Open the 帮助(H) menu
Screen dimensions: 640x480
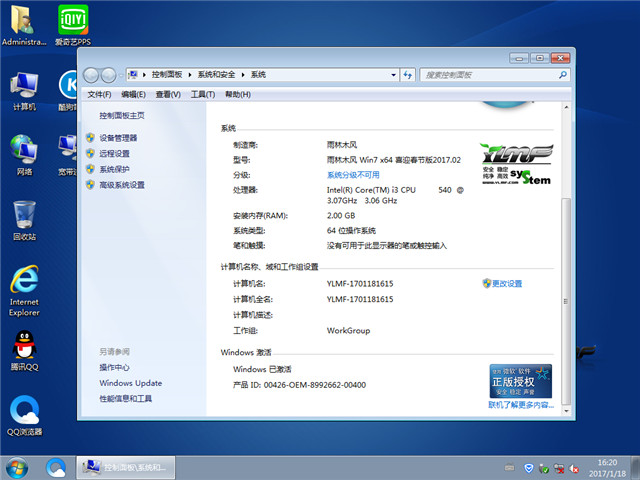coord(238,94)
